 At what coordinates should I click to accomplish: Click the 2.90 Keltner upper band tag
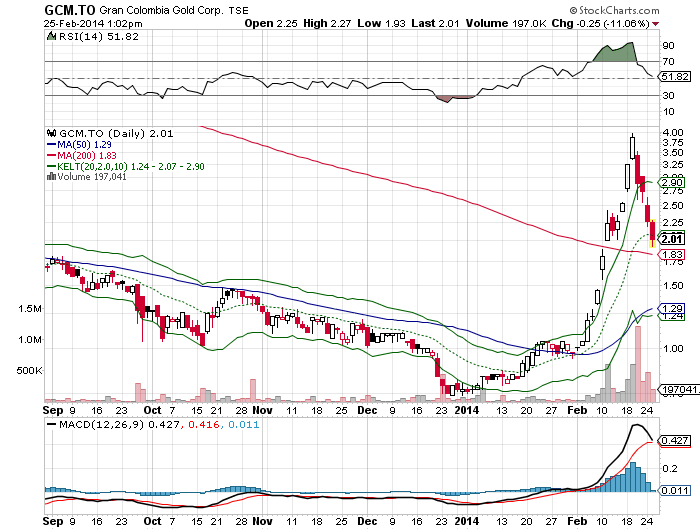[672, 182]
